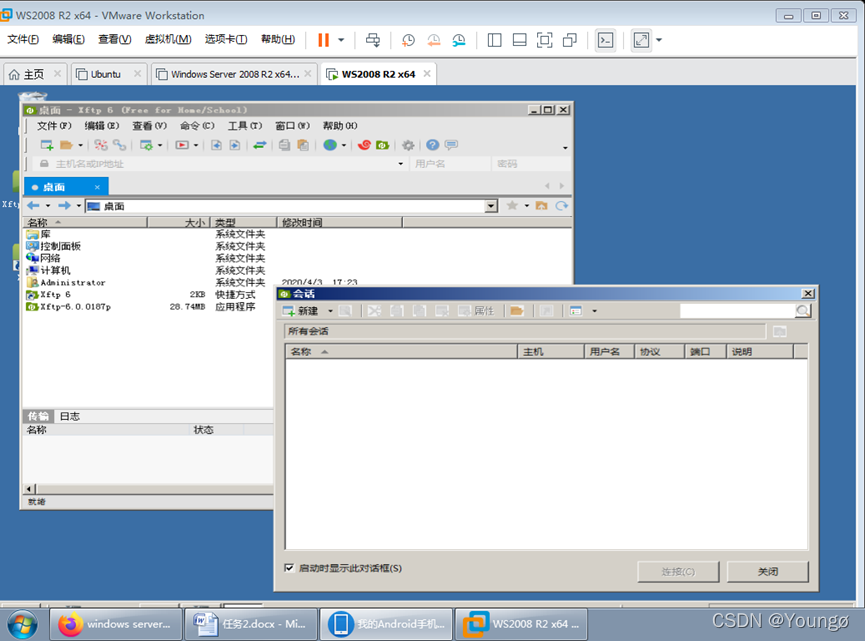Open the new session dropdown arrow in session dialog
This screenshot has height=641, width=865.
[x=330, y=311]
